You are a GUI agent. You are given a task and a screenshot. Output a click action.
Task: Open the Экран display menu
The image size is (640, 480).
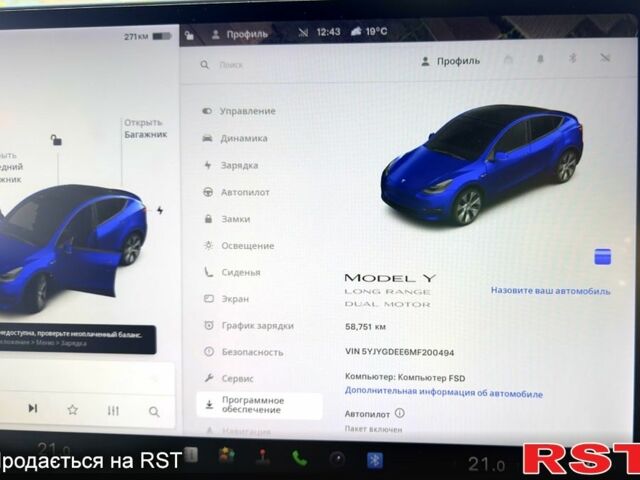pyautogui.click(x=226, y=299)
